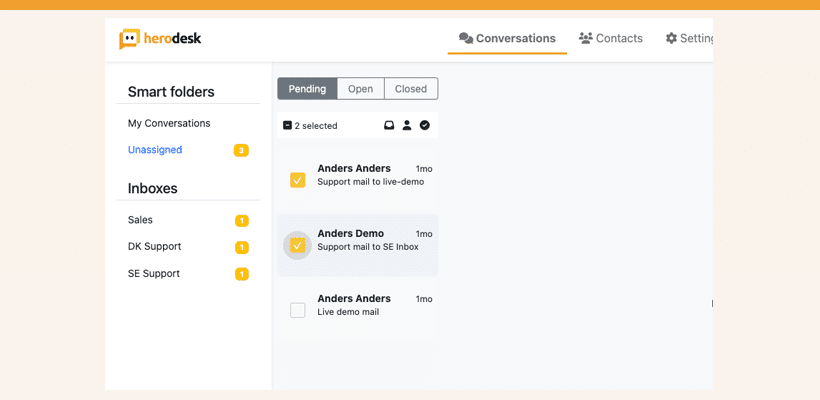Viewport: 820px width, 400px height.
Task: Deselect all with the '2 selected' checkbox
Action: (x=287, y=125)
